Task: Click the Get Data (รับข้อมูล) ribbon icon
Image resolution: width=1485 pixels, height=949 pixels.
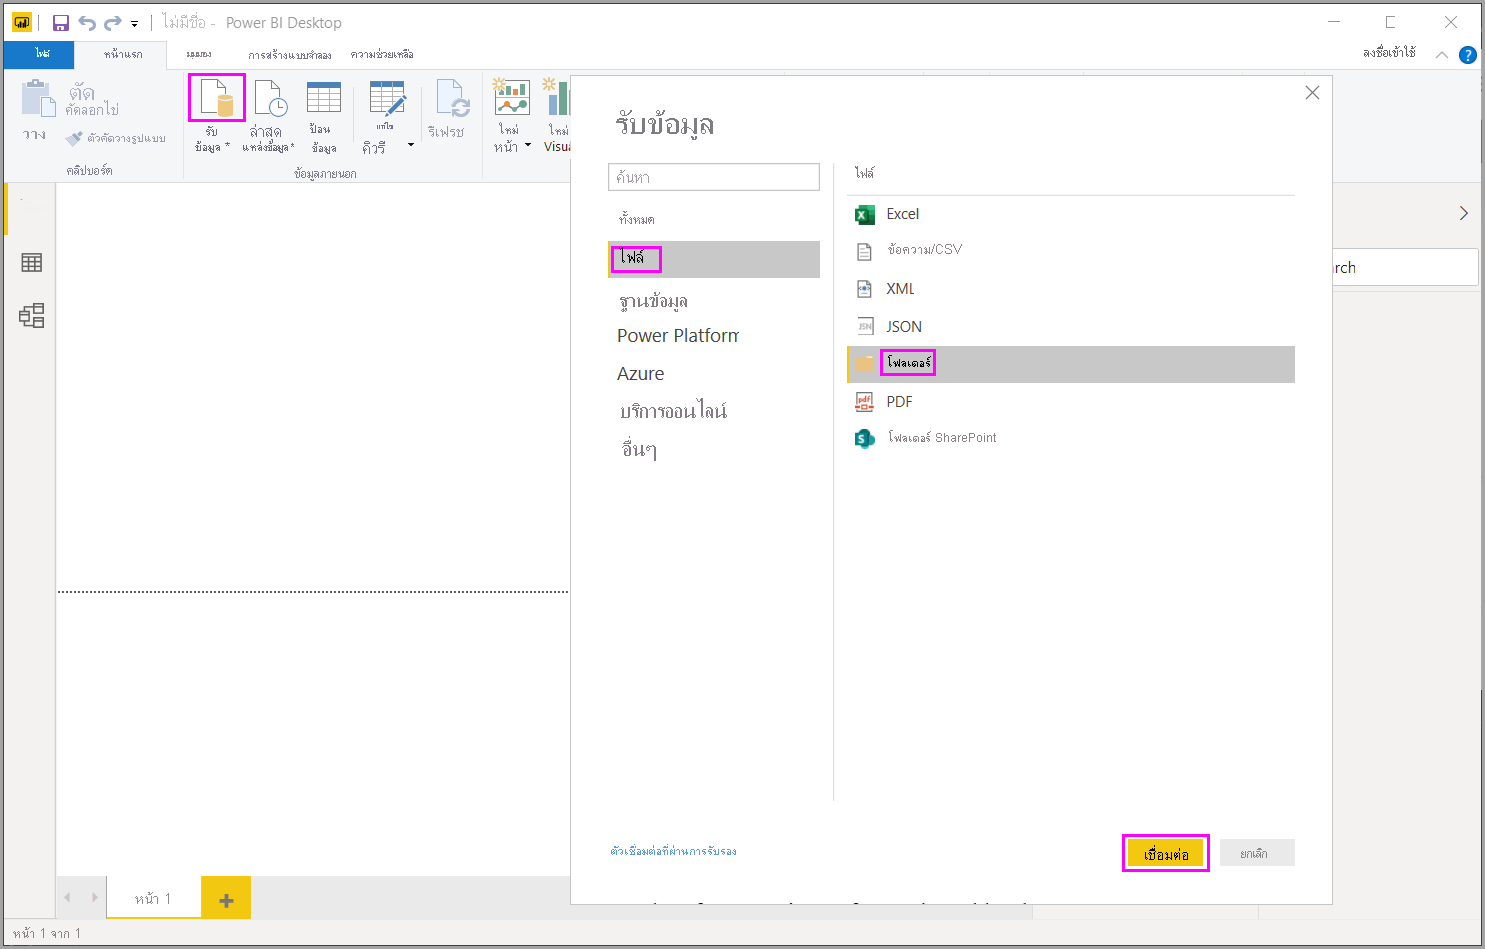Action: point(216,99)
